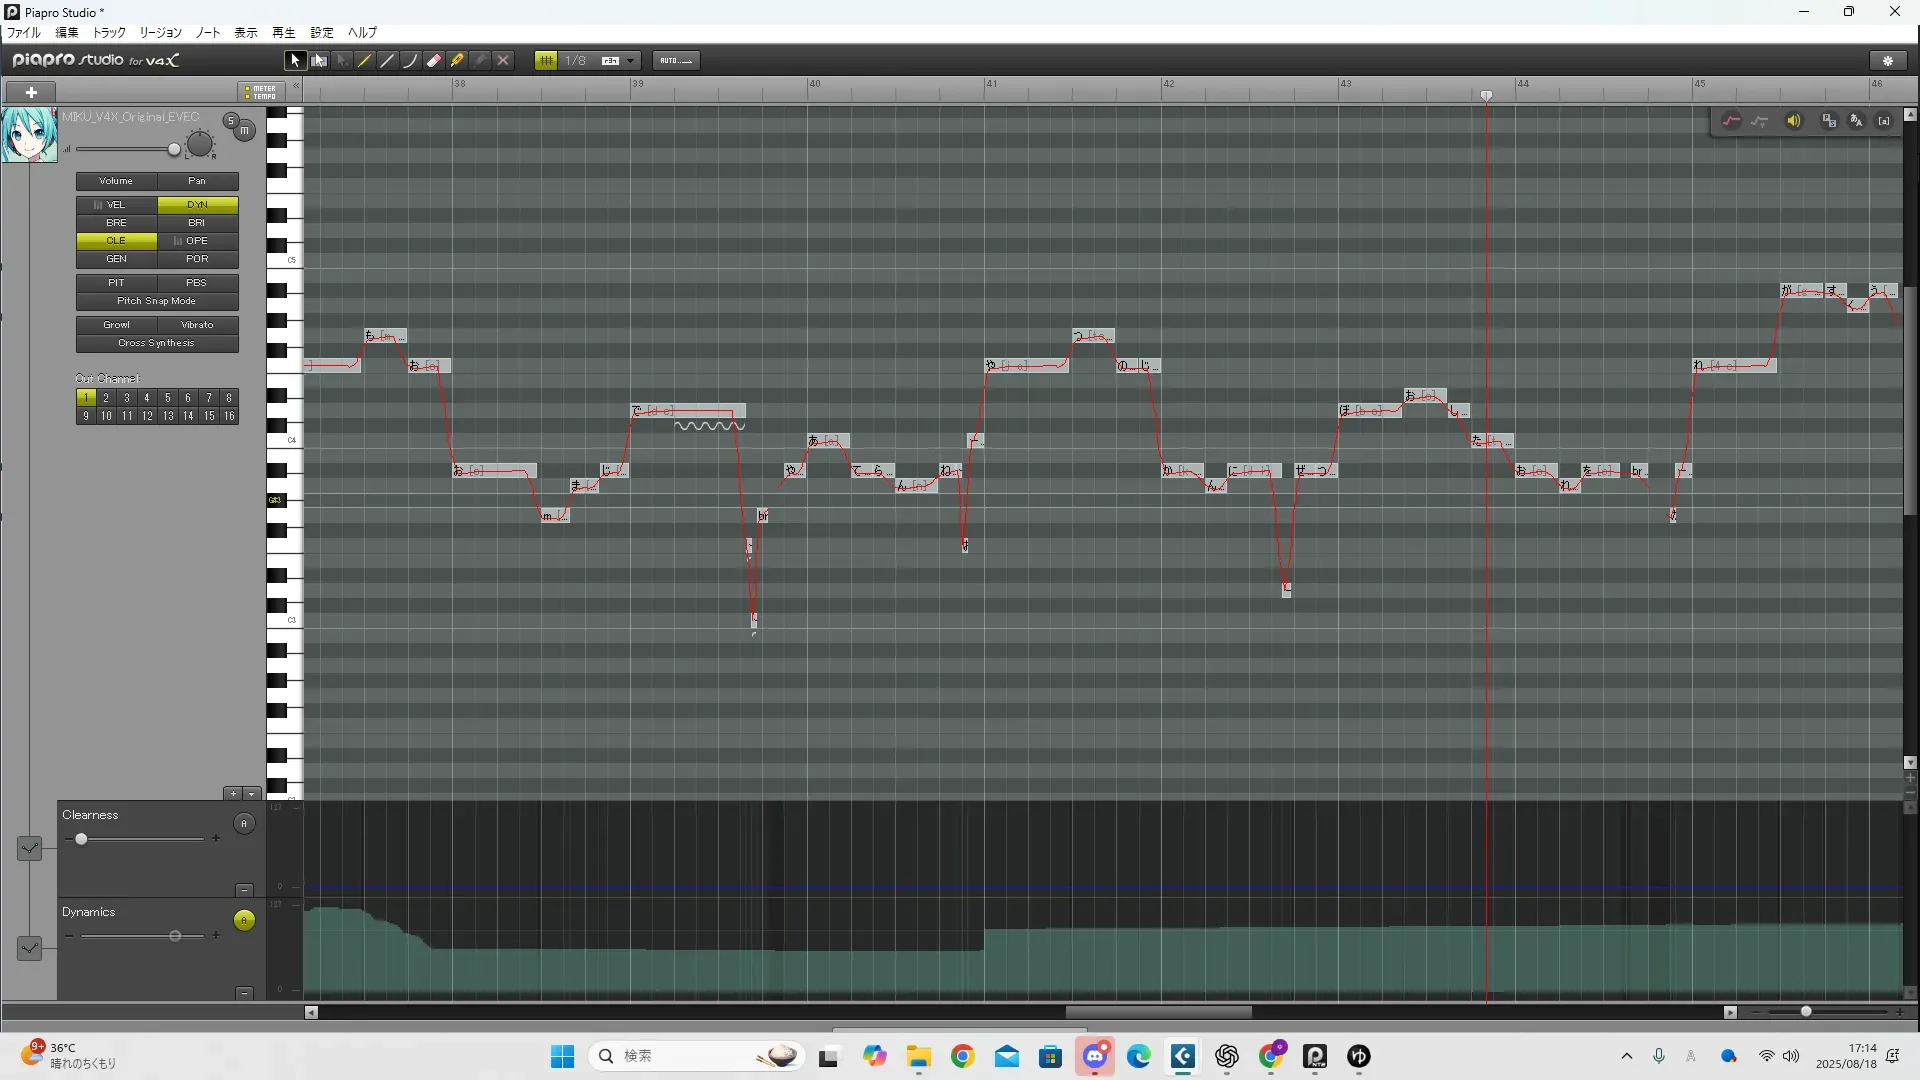Image resolution: width=1920 pixels, height=1080 pixels.
Task: Click the あA lyric display icon
Action: (x=1857, y=121)
